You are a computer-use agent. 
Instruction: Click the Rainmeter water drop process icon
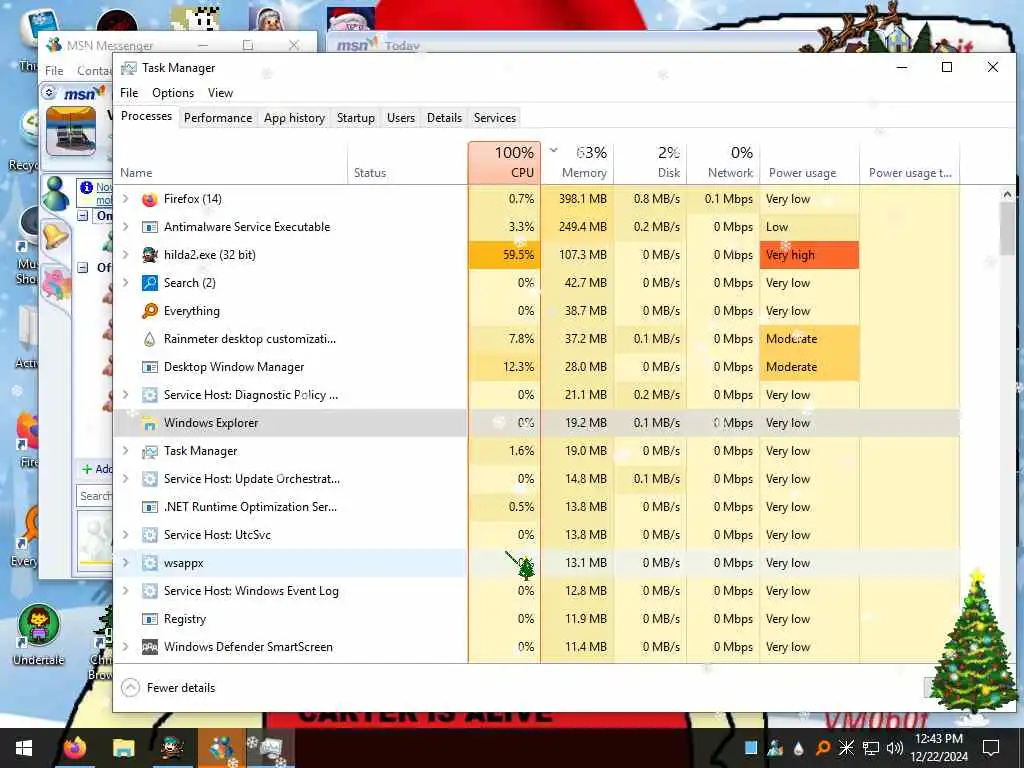tap(150, 339)
